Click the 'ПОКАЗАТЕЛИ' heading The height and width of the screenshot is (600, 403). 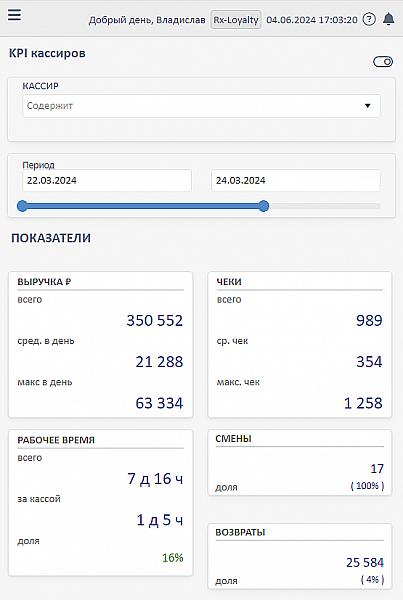coord(51,238)
